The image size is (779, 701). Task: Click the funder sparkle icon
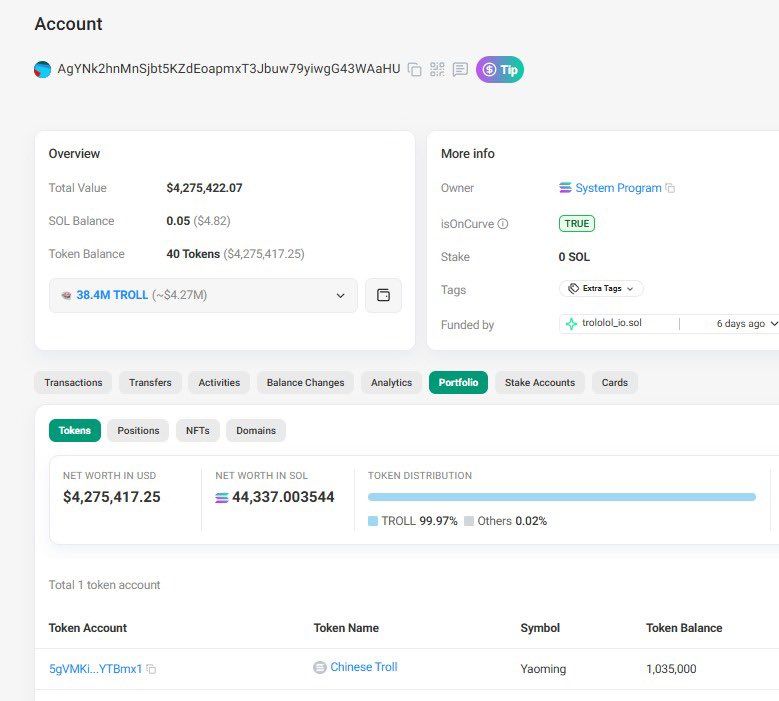click(571, 324)
